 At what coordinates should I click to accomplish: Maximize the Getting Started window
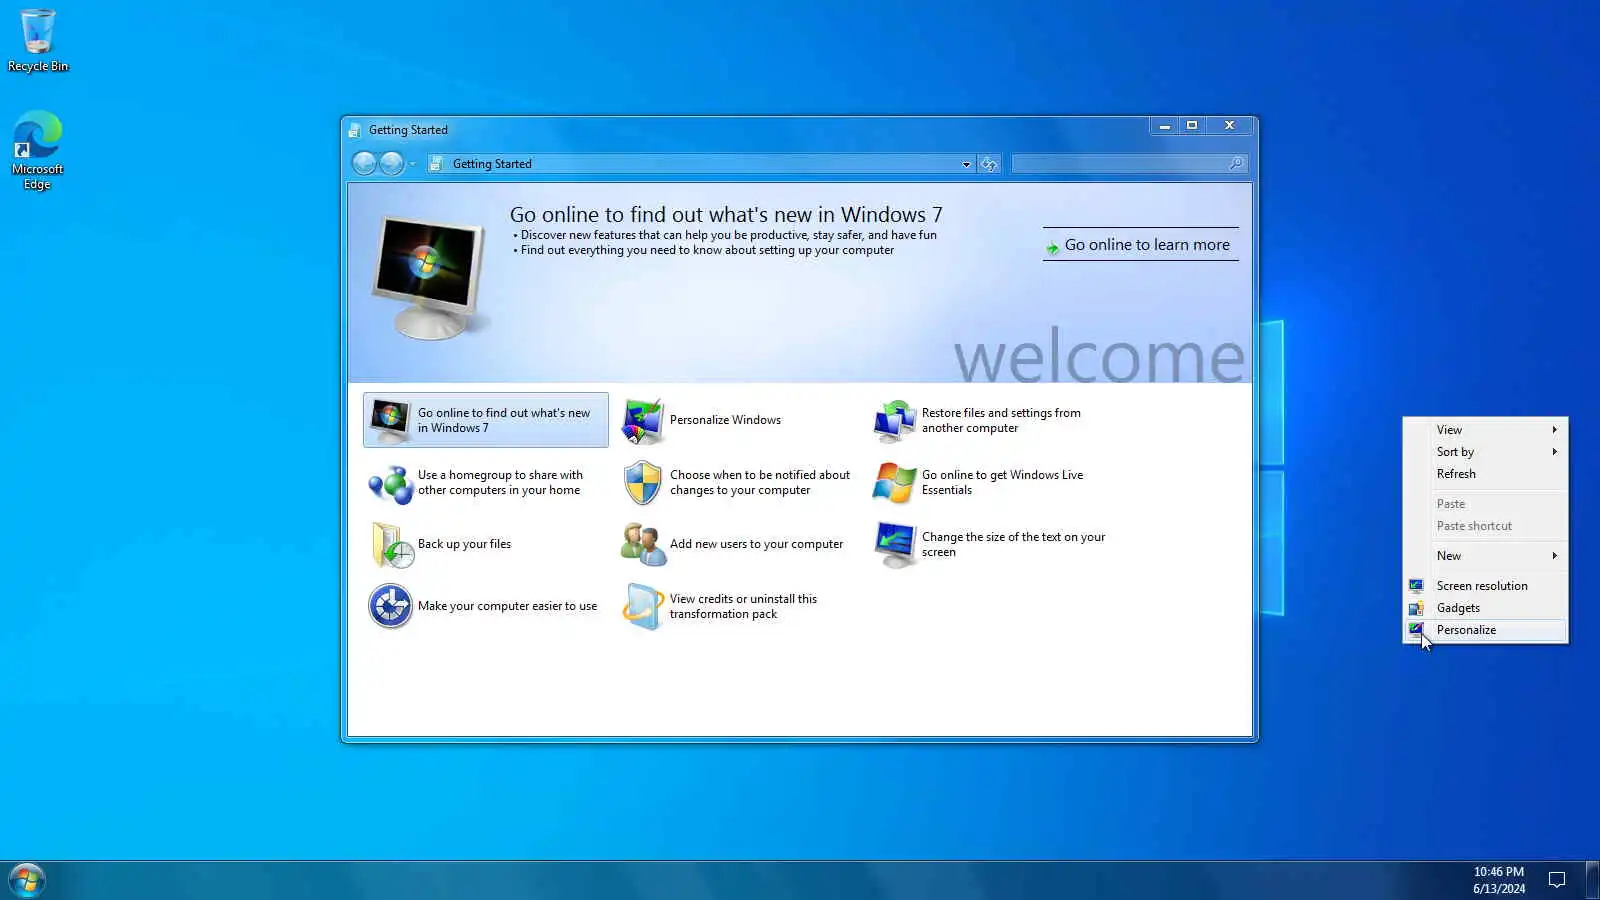point(1192,126)
